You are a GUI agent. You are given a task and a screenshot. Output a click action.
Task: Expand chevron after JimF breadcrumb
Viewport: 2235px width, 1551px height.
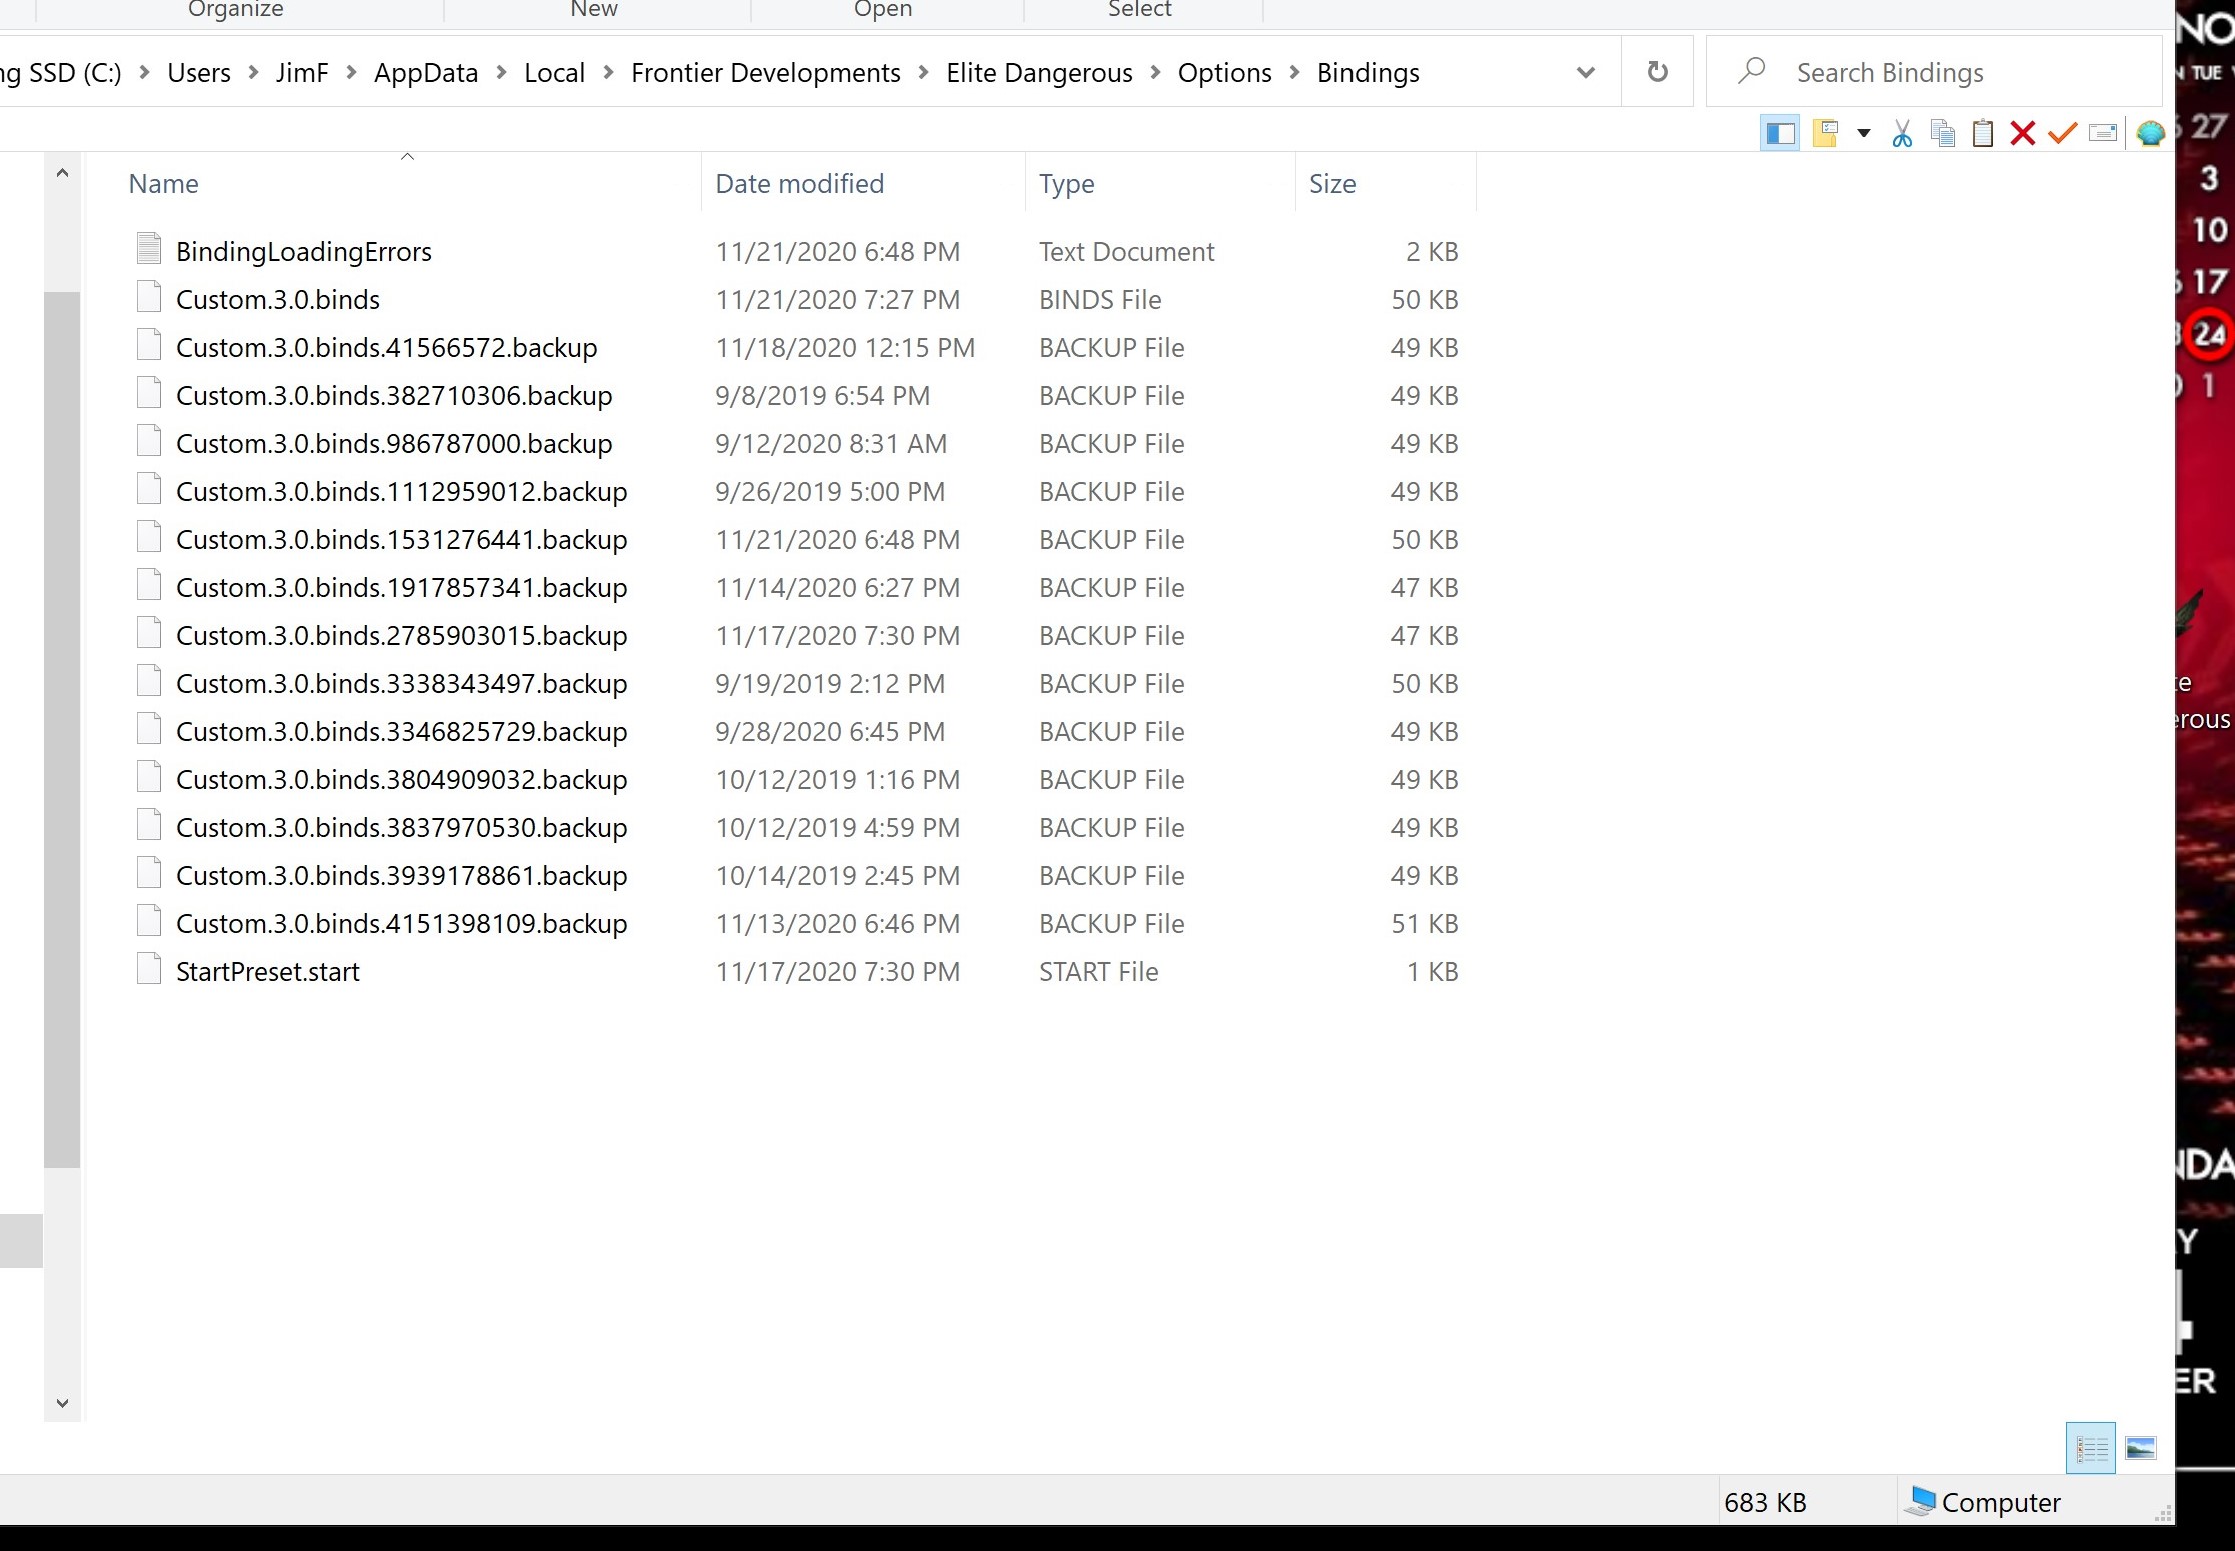[x=351, y=72]
